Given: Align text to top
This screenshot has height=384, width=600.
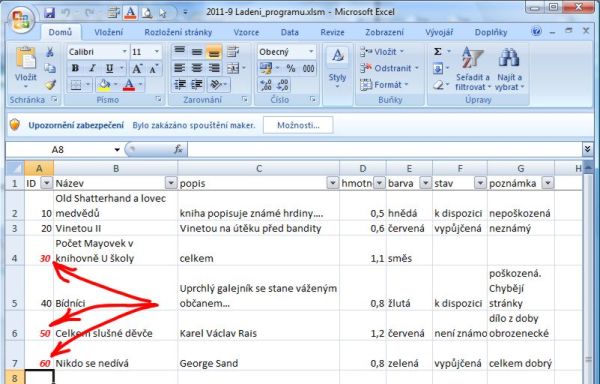Looking at the screenshot, I should tap(179, 52).
